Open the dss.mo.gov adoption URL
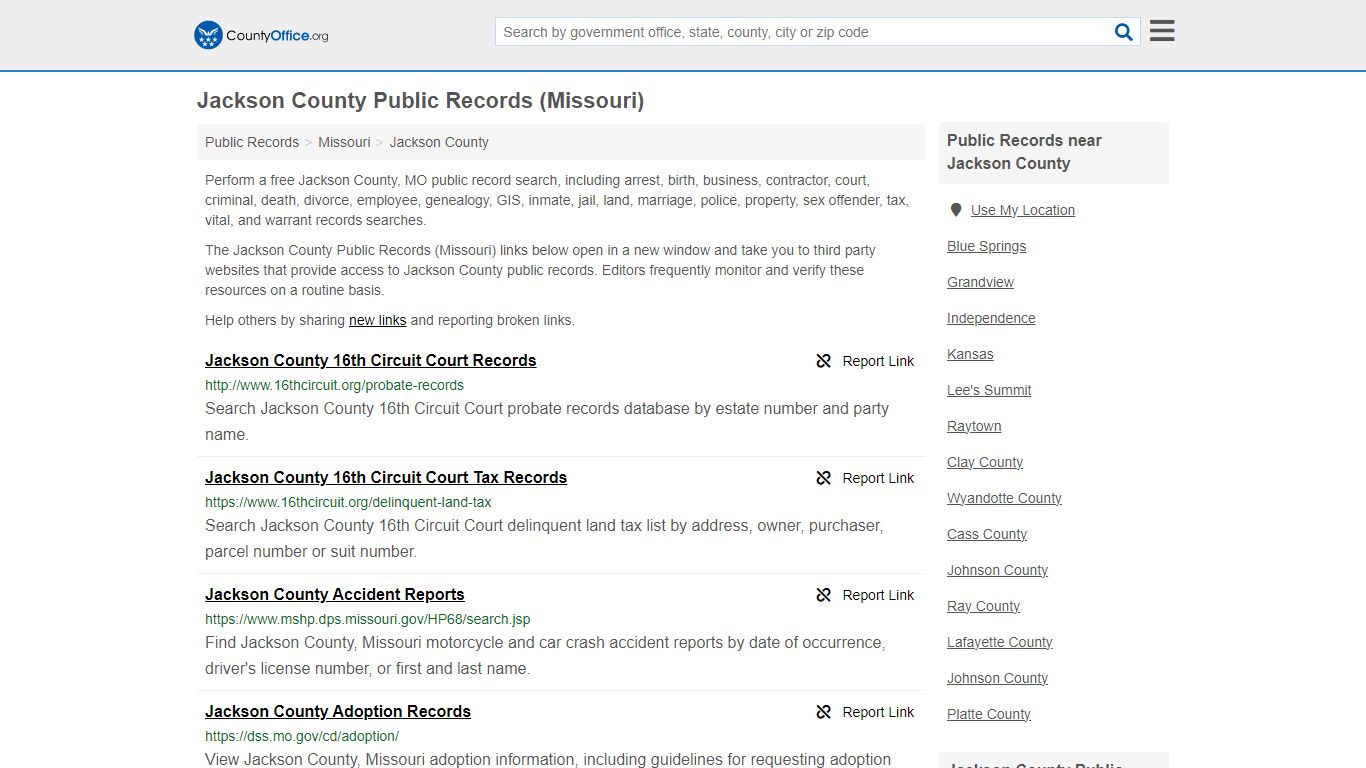 (x=302, y=736)
